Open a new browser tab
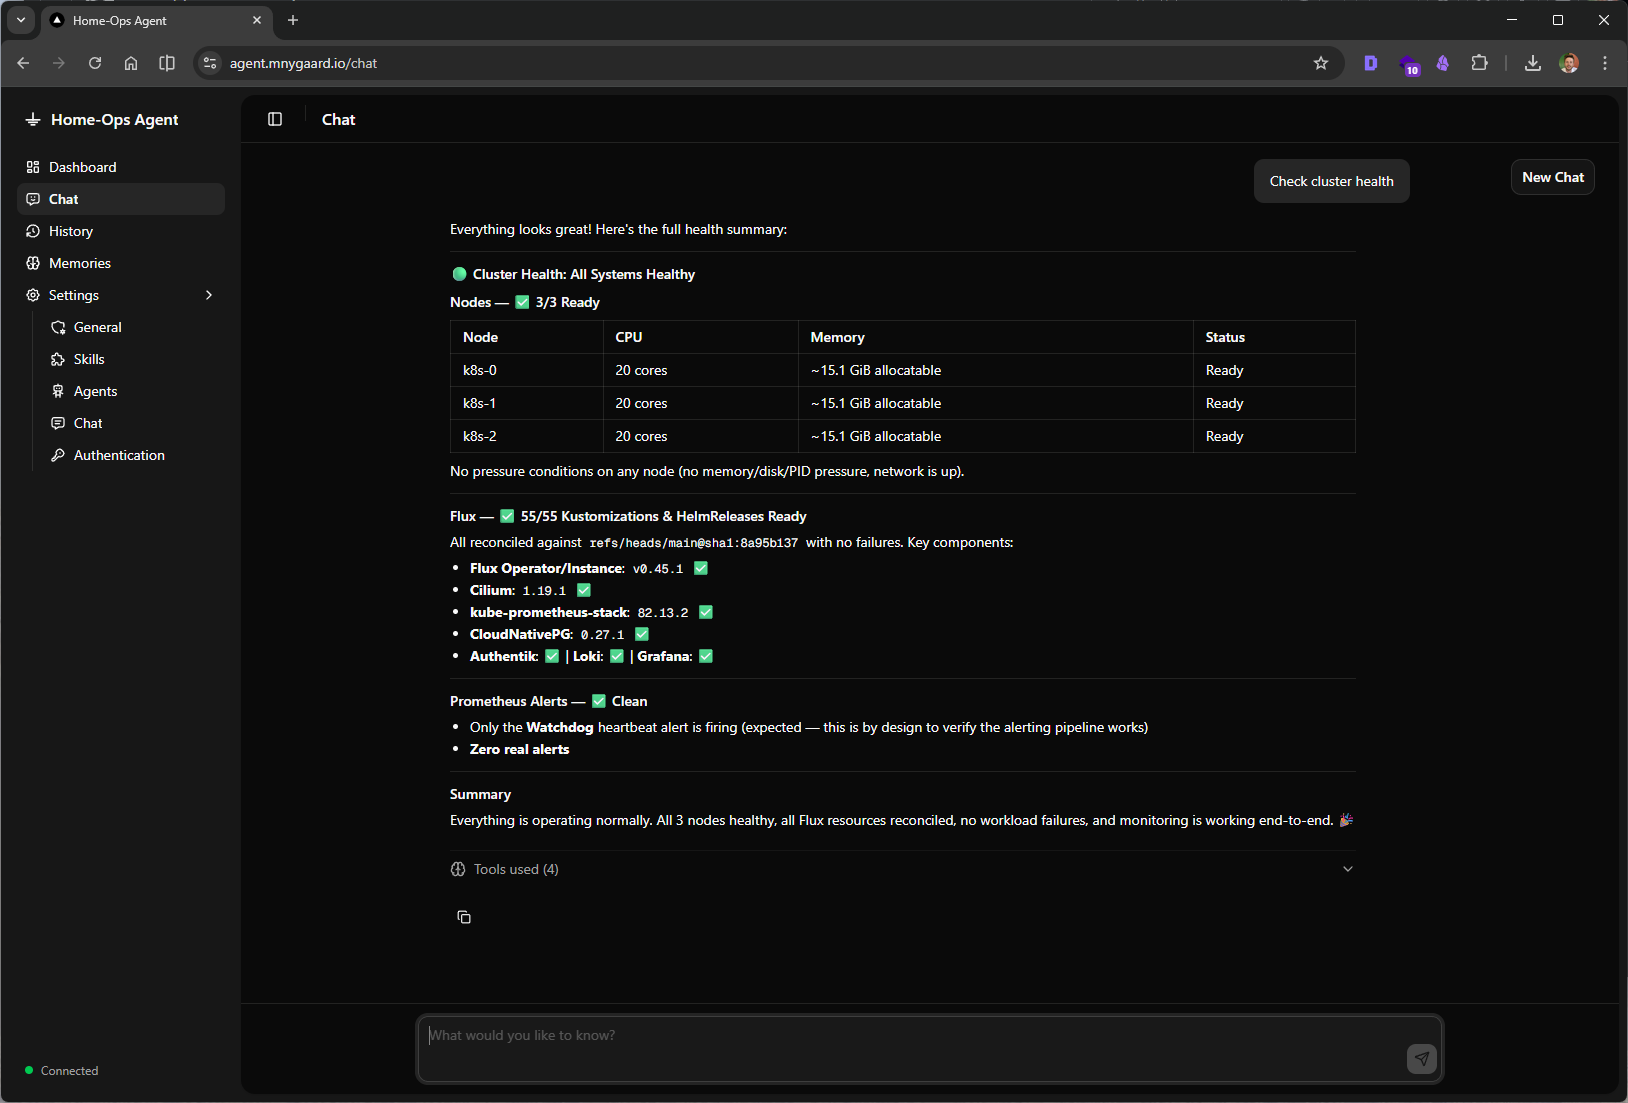Image resolution: width=1628 pixels, height=1103 pixels. (x=293, y=20)
